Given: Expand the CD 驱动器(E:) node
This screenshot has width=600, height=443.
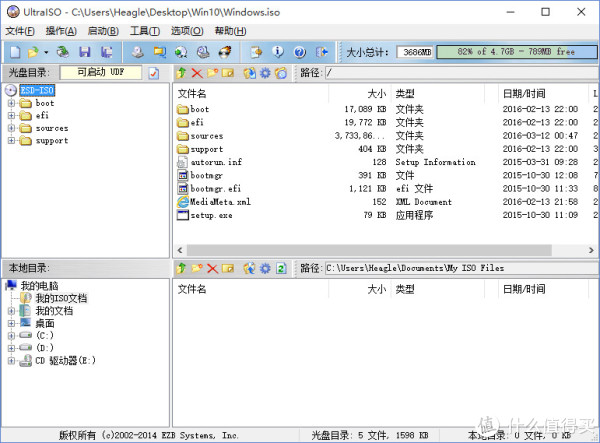Looking at the screenshot, I should coord(11,360).
